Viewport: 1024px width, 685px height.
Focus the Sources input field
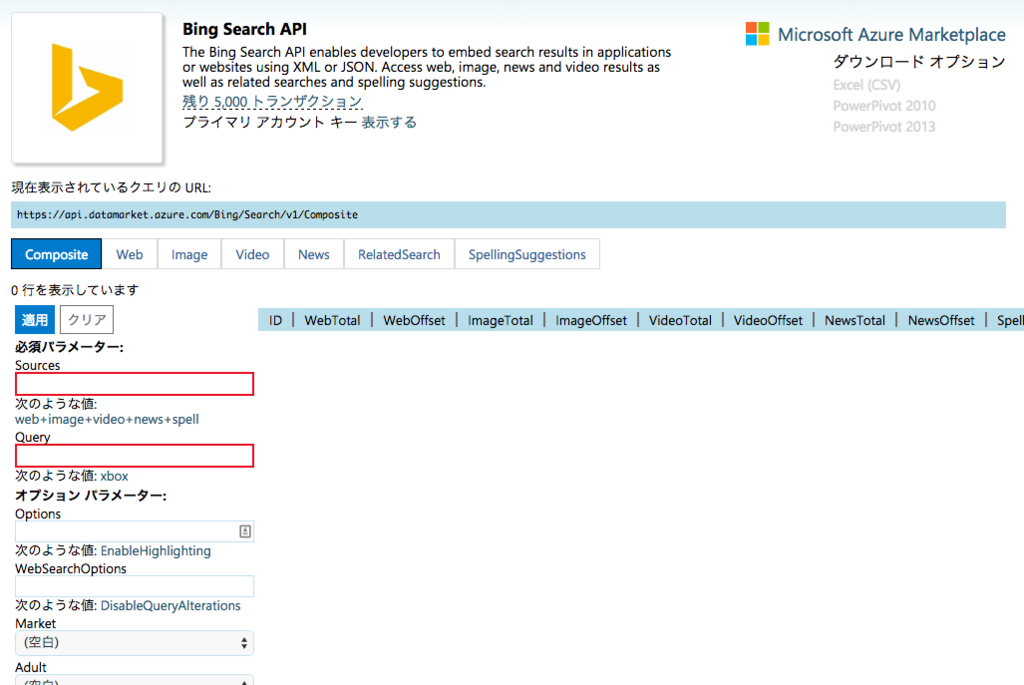pos(135,384)
